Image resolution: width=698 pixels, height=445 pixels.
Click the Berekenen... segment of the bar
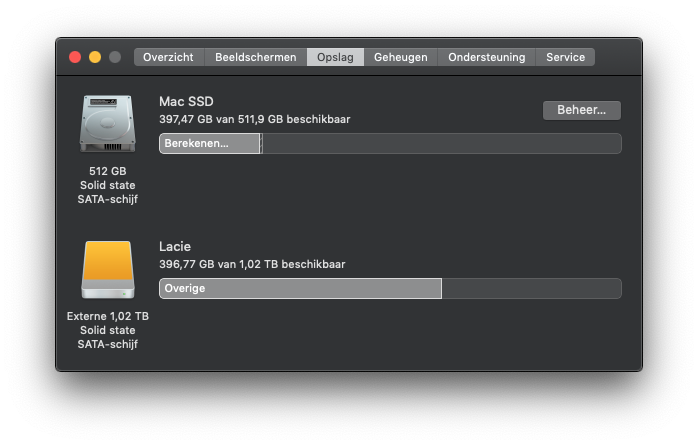(x=209, y=143)
